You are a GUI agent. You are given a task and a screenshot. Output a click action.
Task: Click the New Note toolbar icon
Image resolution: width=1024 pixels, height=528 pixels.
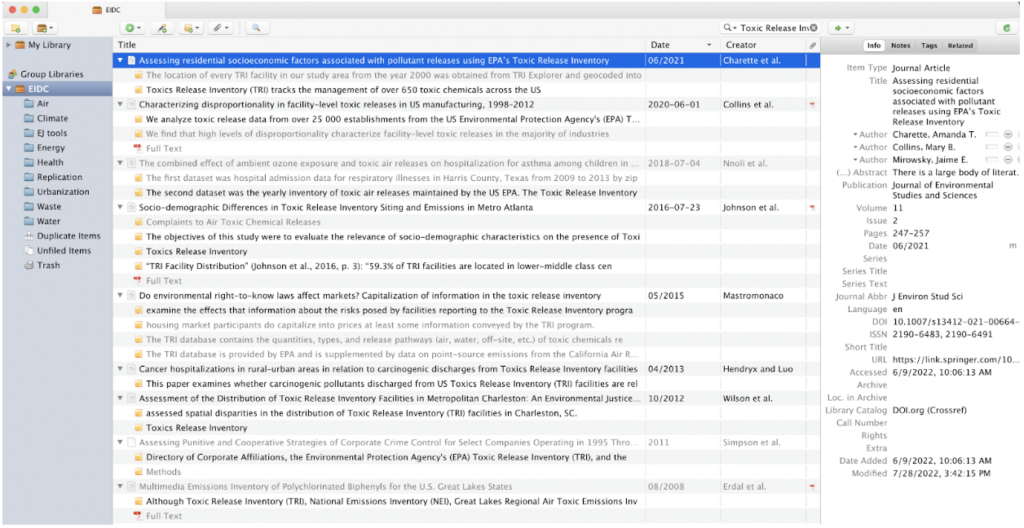[x=191, y=28]
